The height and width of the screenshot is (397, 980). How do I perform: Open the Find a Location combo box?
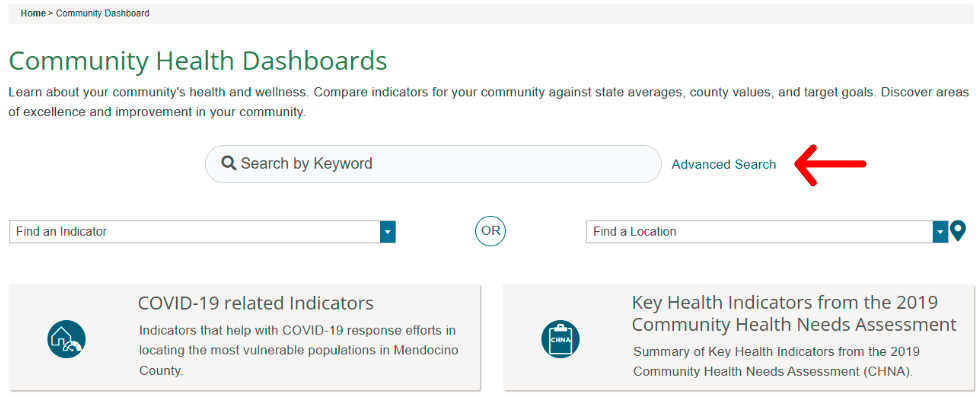coord(768,231)
